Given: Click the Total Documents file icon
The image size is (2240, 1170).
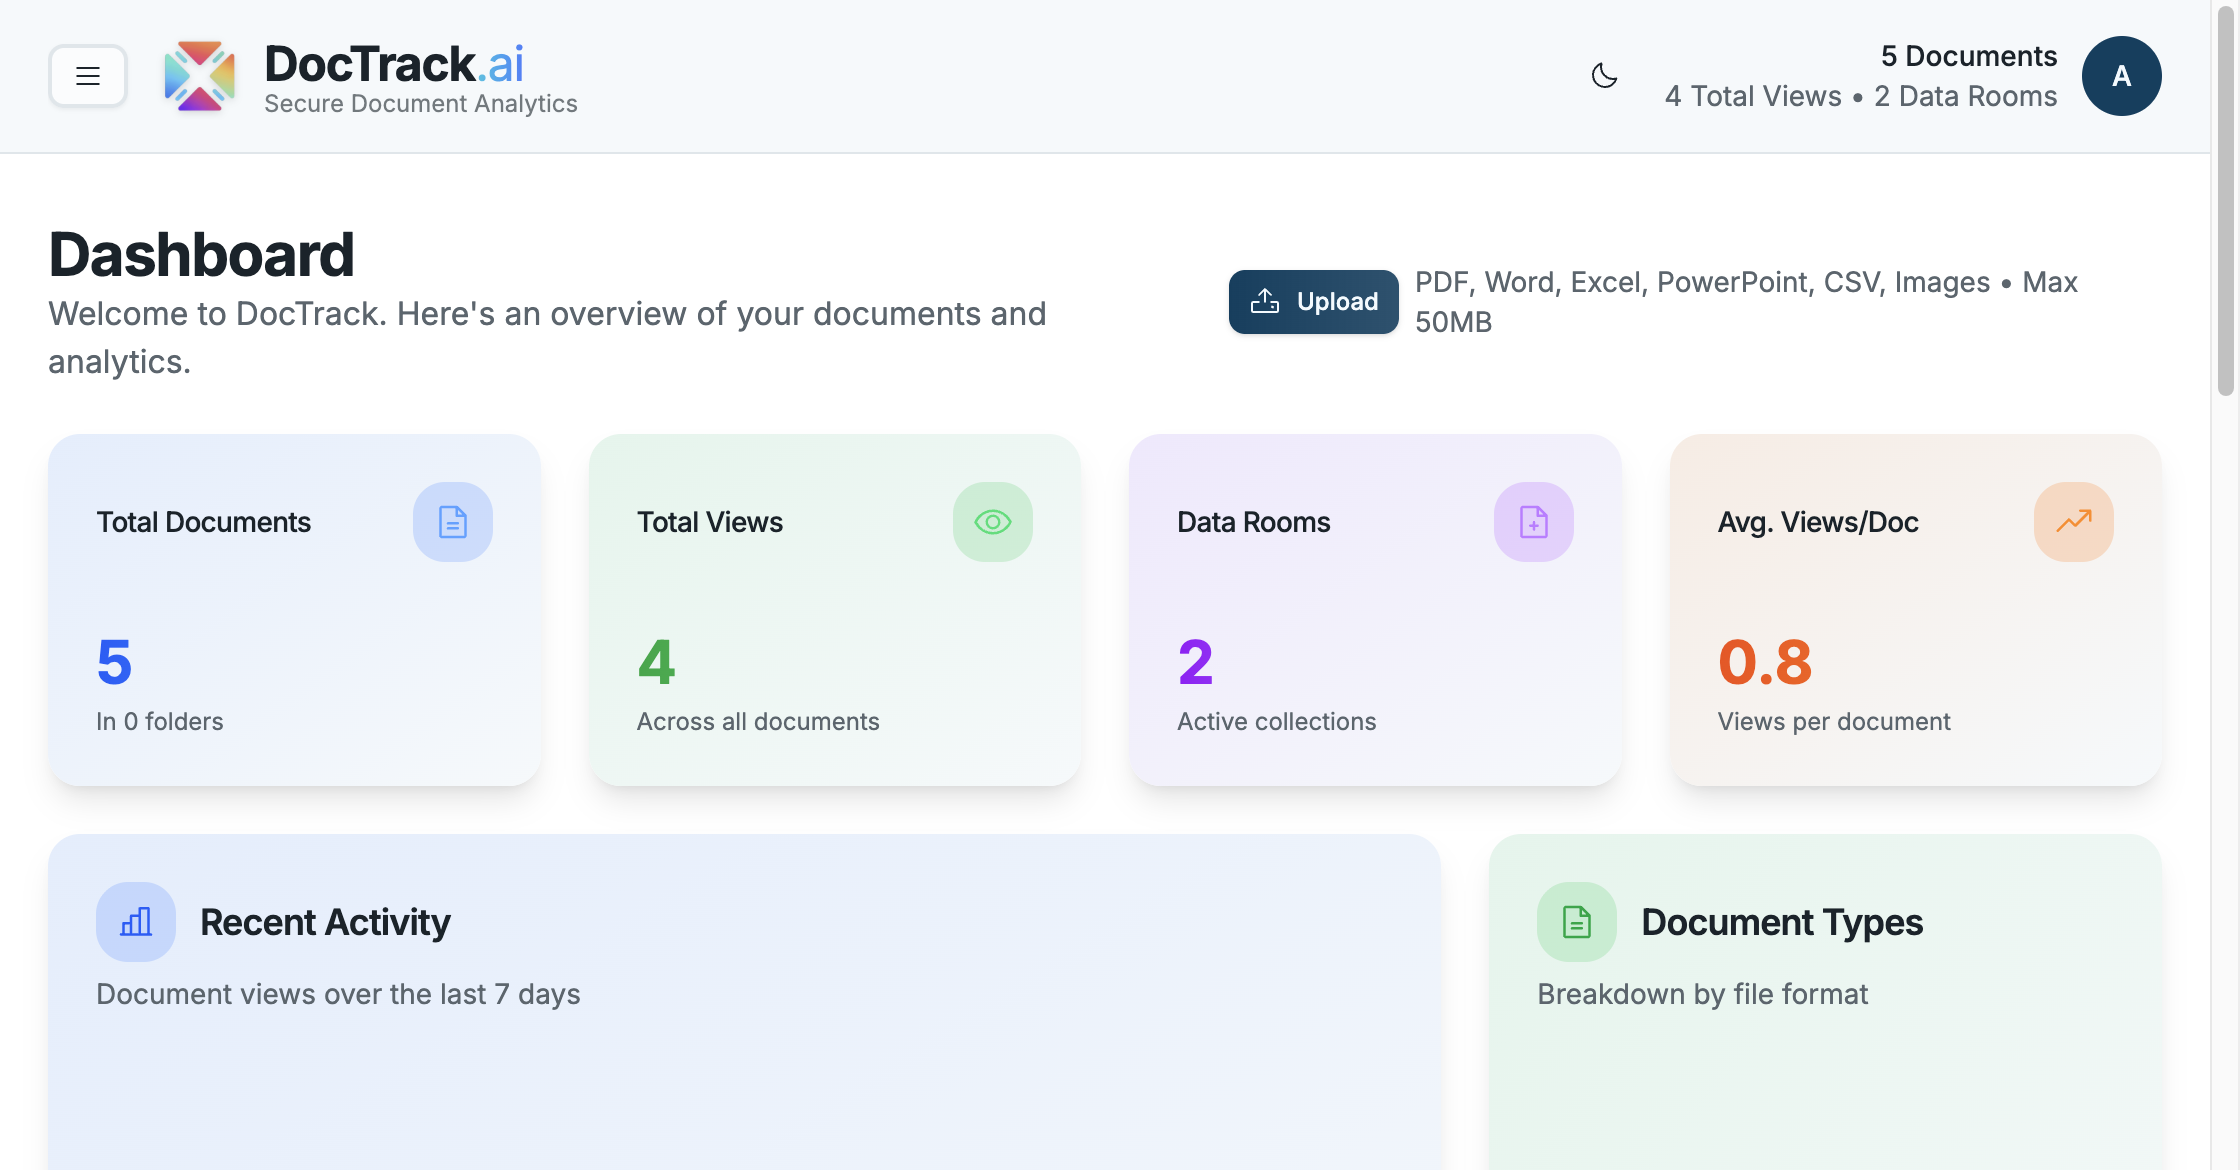Looking at the screenshot, I should pyautogui.click(x=453, y=522).
